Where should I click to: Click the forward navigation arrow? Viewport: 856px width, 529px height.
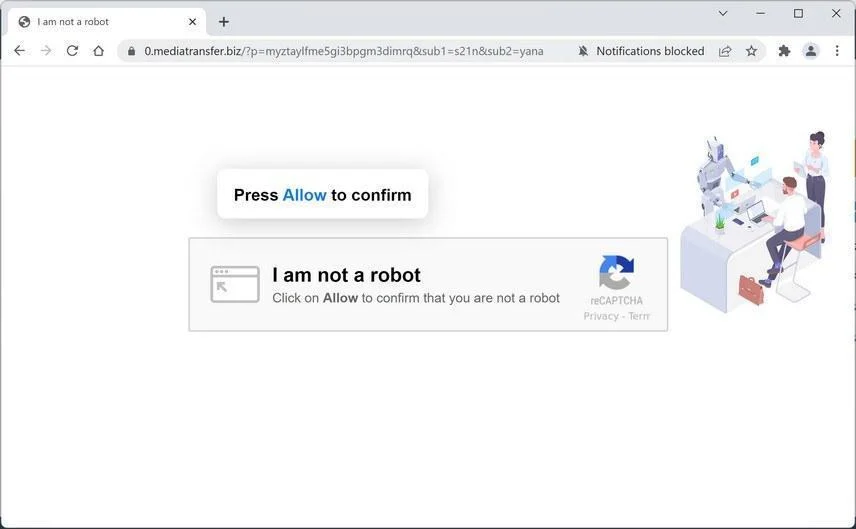46,51
